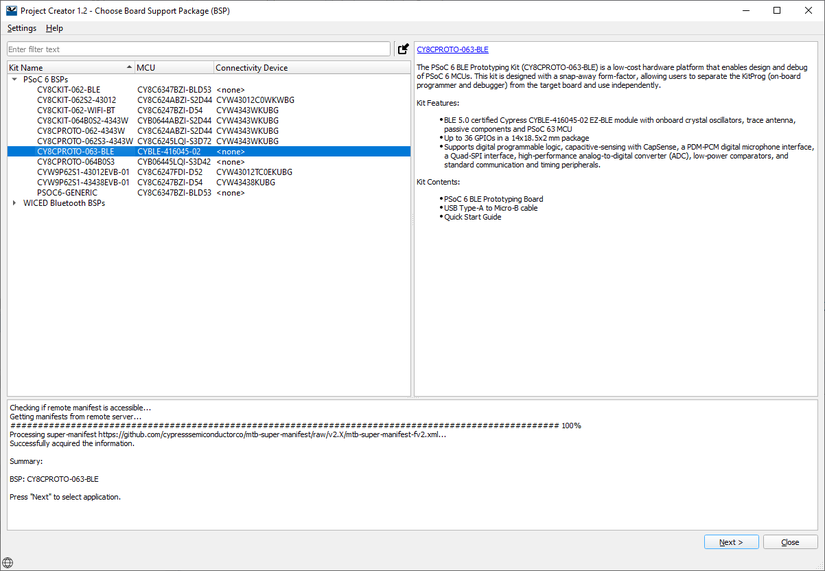Select the CY8CKIT-064B0S2-4343W kit
This screenshot has height=571, width=825.
[83, 121]
